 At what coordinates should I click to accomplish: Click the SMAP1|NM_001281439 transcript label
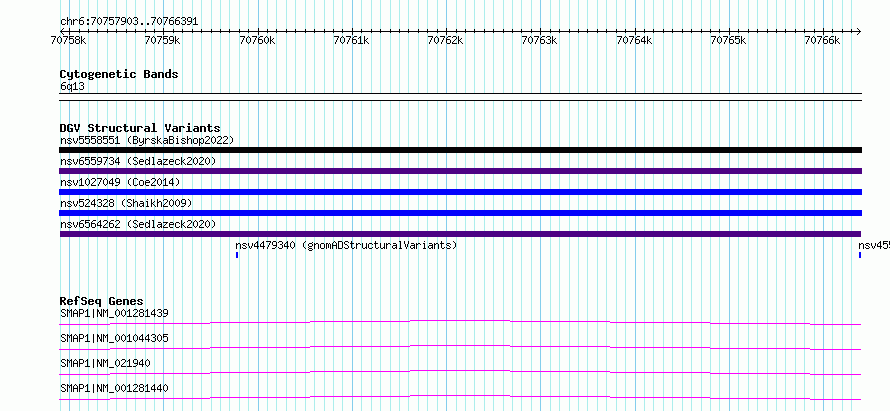(x=114, y=313)
